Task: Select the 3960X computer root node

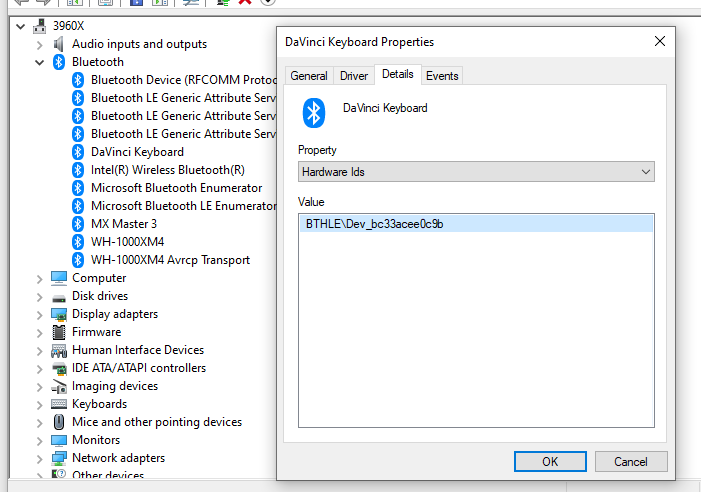Action: pos(68,26)
